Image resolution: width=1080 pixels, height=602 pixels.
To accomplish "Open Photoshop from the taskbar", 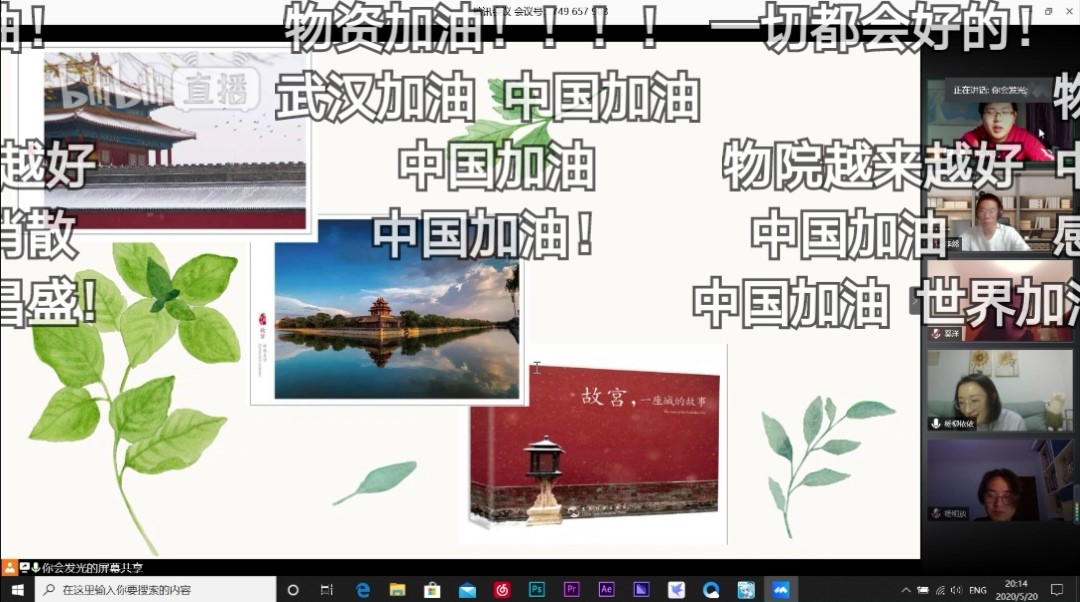I will [537, 590].
